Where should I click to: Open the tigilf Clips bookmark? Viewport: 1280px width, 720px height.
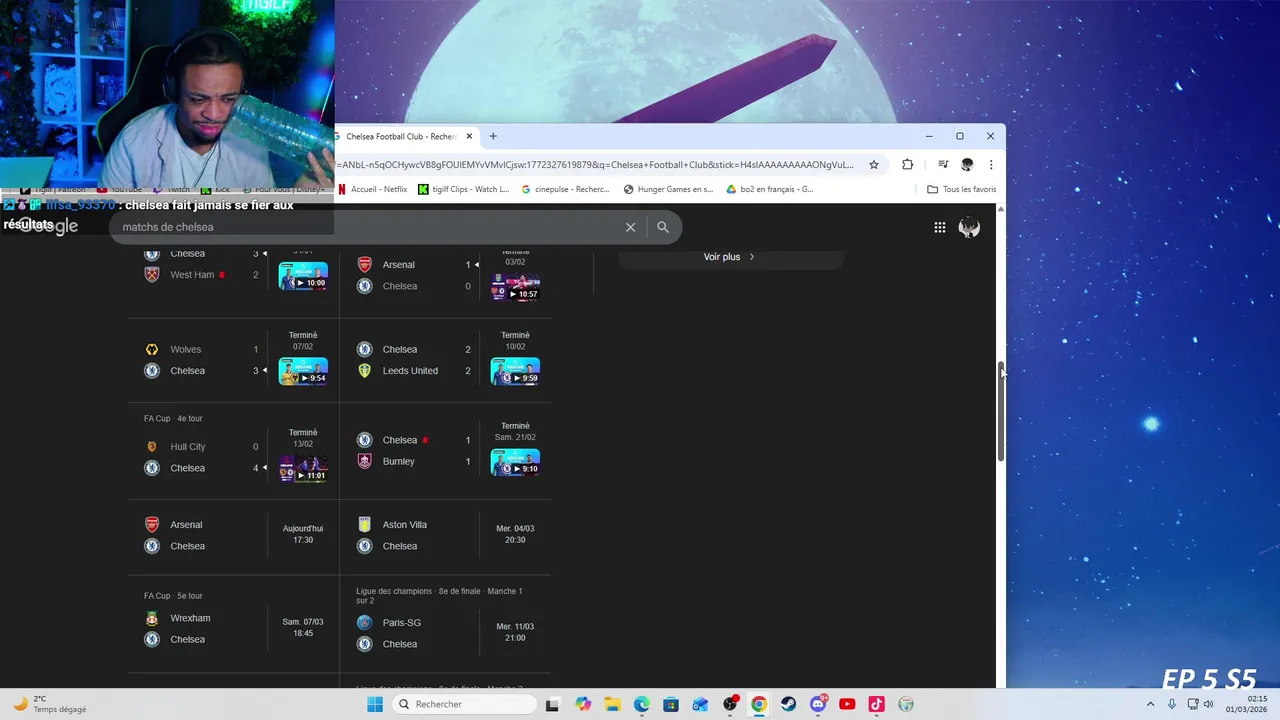click(464, 189)
